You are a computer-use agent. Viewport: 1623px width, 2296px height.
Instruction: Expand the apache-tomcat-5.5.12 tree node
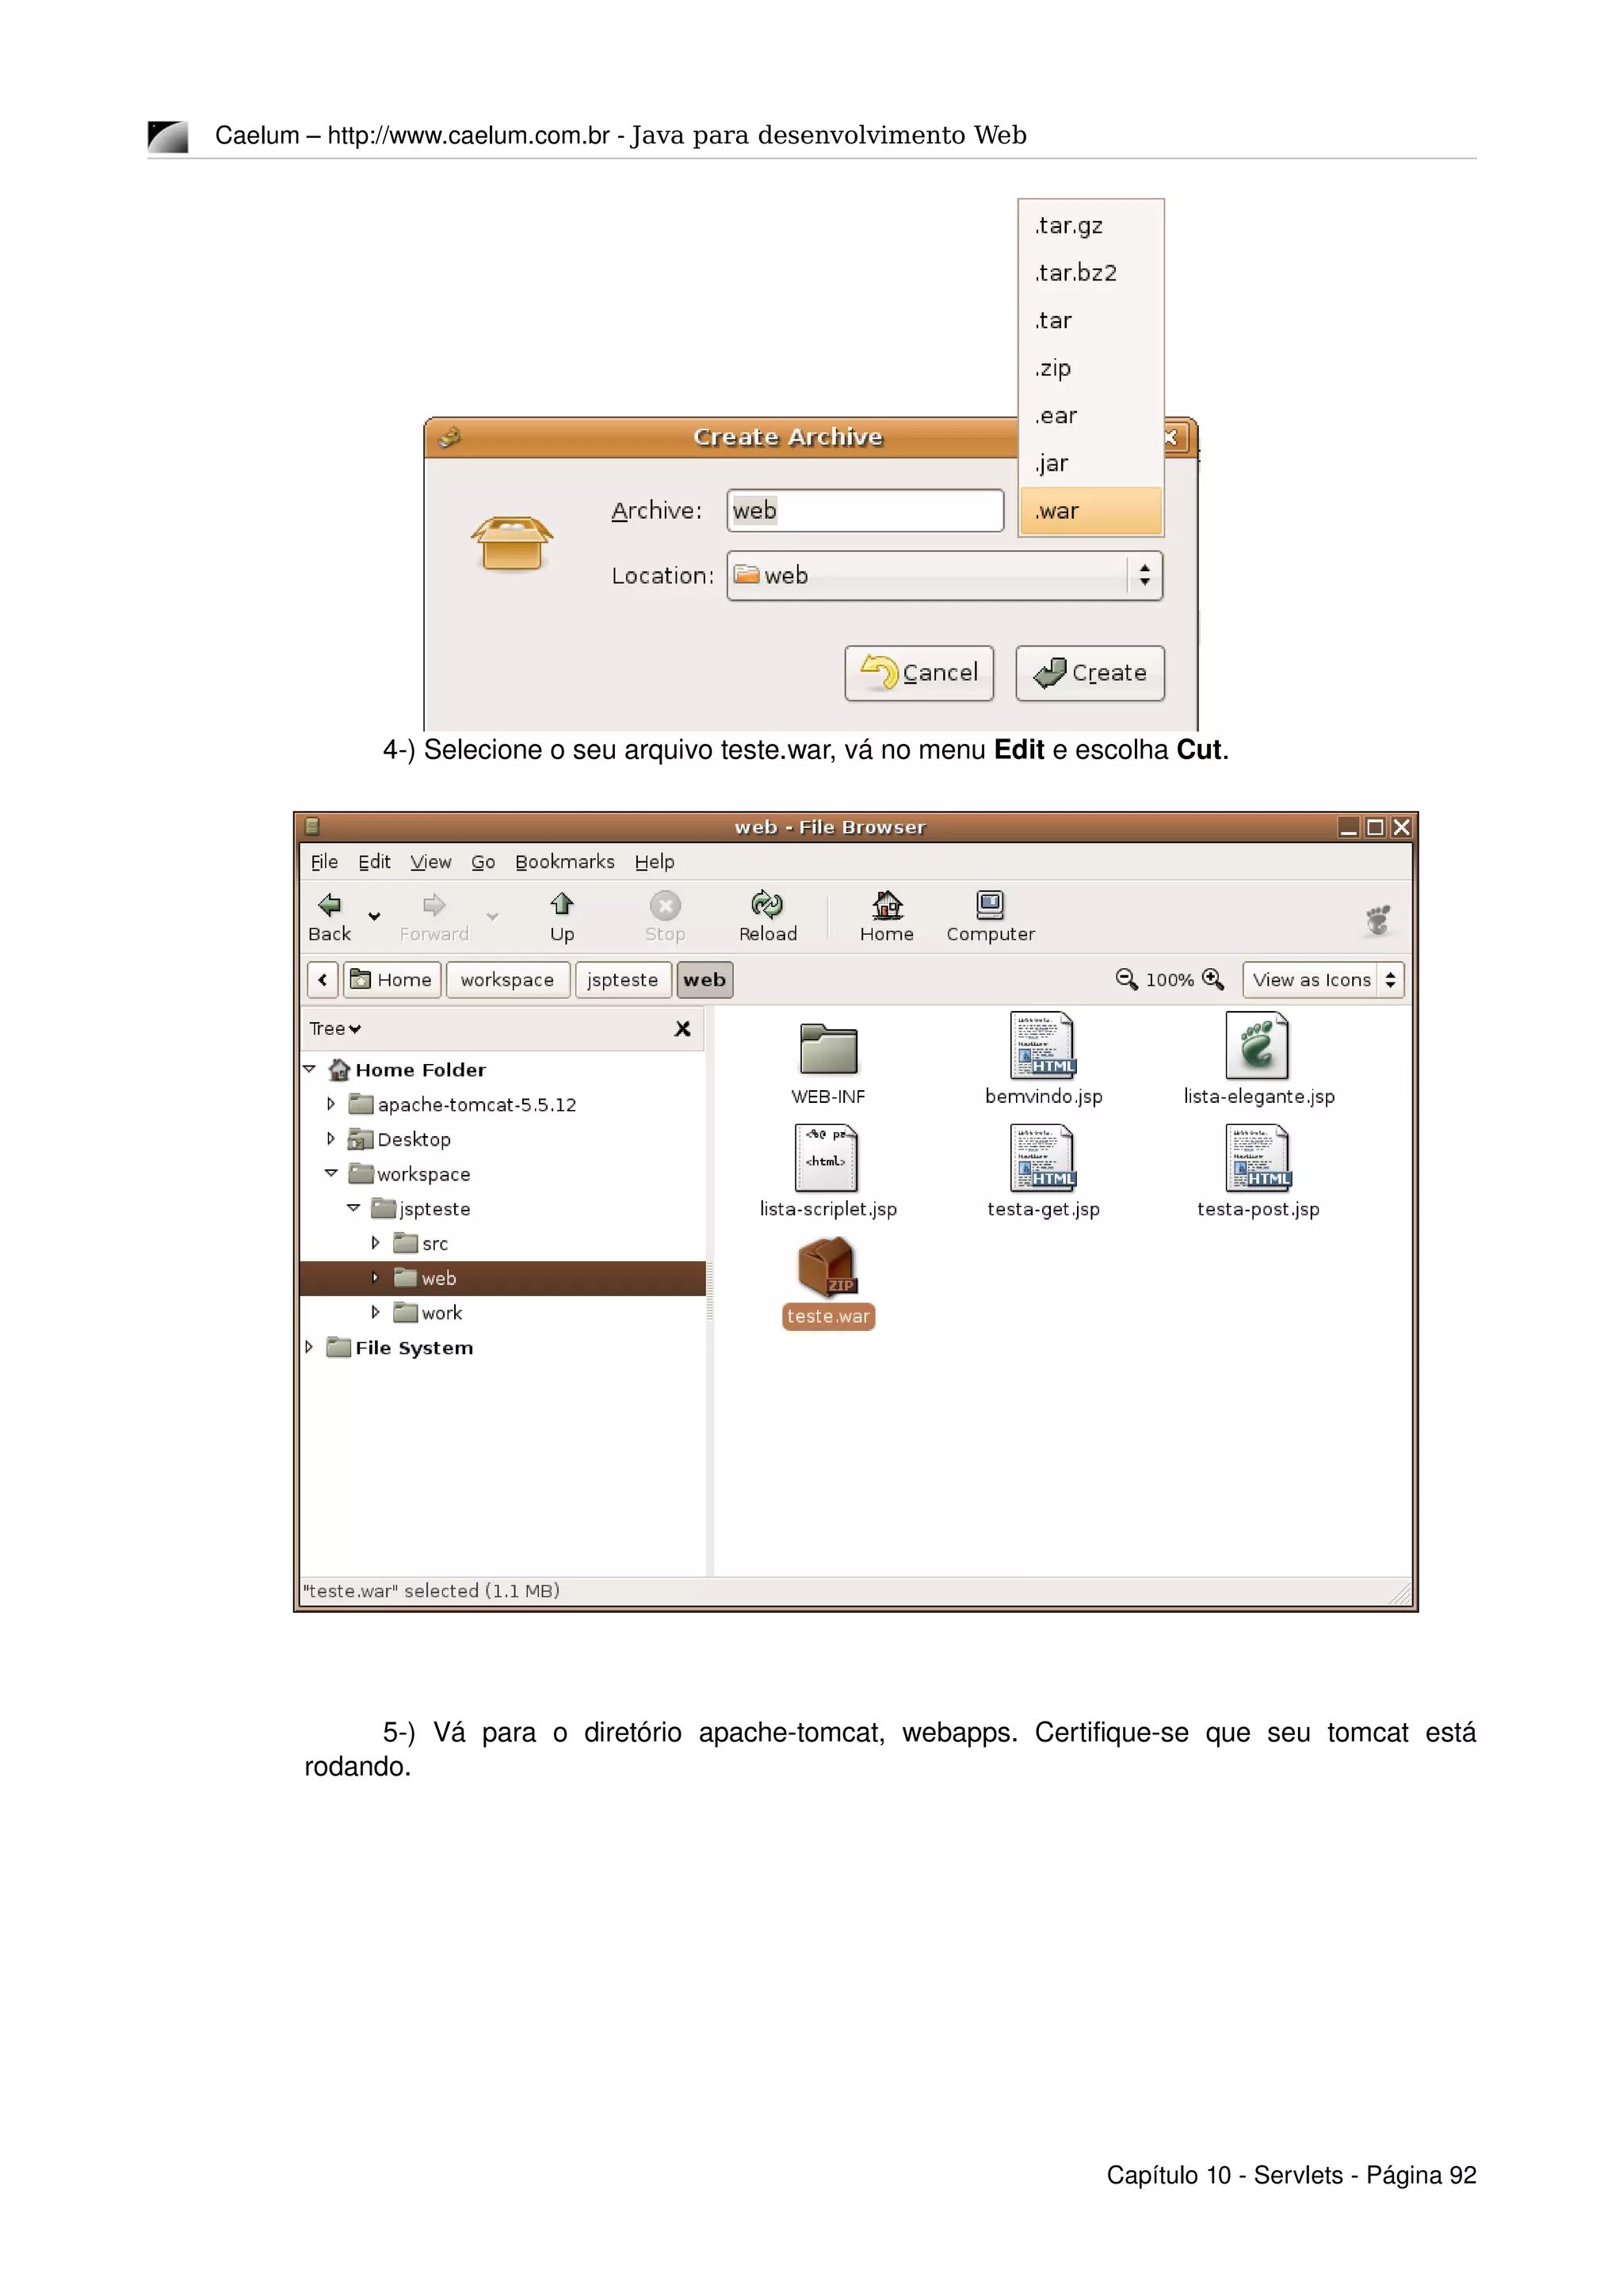[331, 1104]
